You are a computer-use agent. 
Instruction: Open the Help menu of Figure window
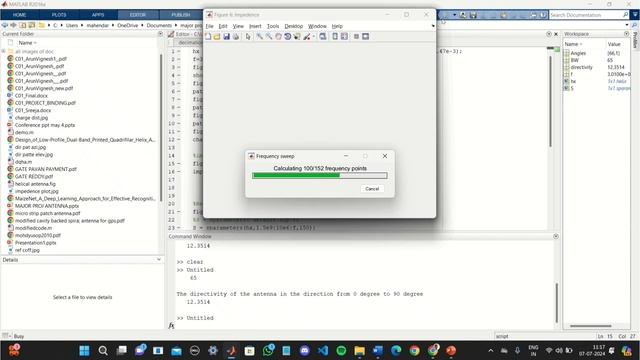[x=337, y=26]
